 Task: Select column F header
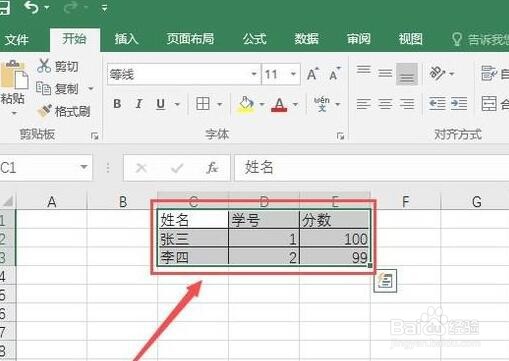(405, 202)
